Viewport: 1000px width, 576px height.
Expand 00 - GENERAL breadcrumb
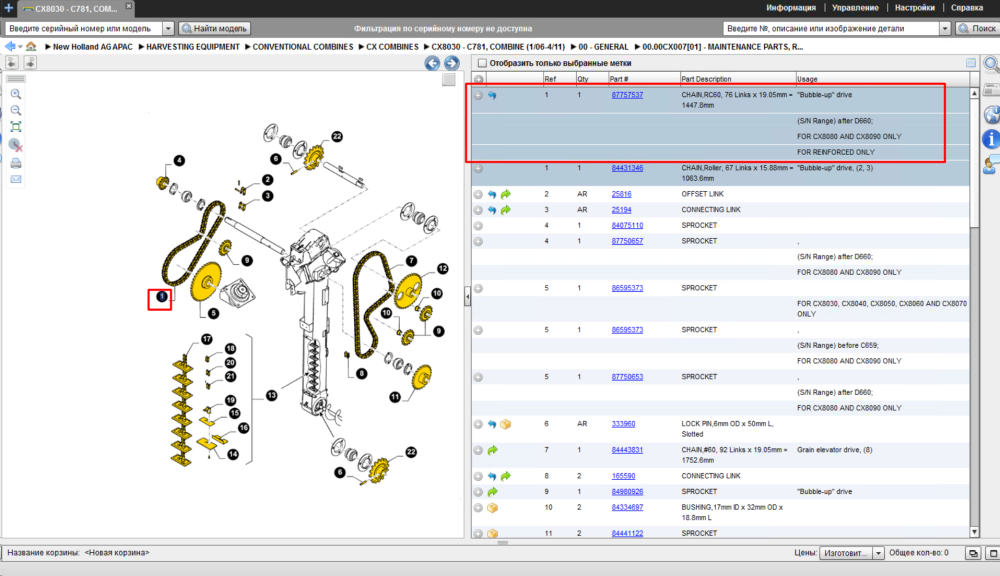coord(573,47)
